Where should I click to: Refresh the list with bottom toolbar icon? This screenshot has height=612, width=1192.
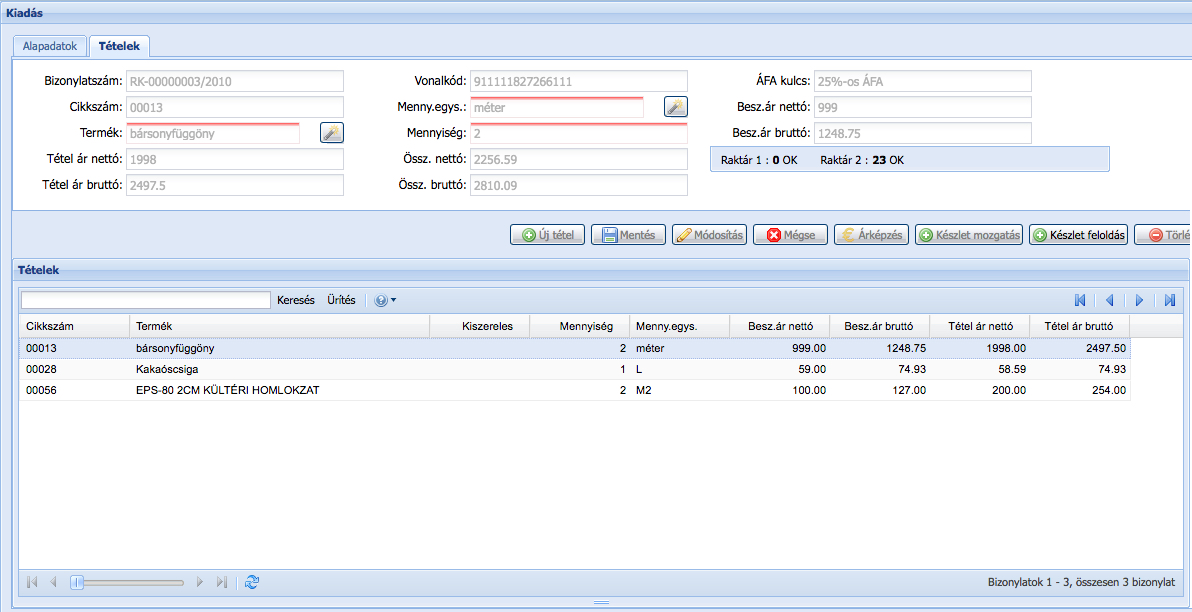(x=252, y=581)
